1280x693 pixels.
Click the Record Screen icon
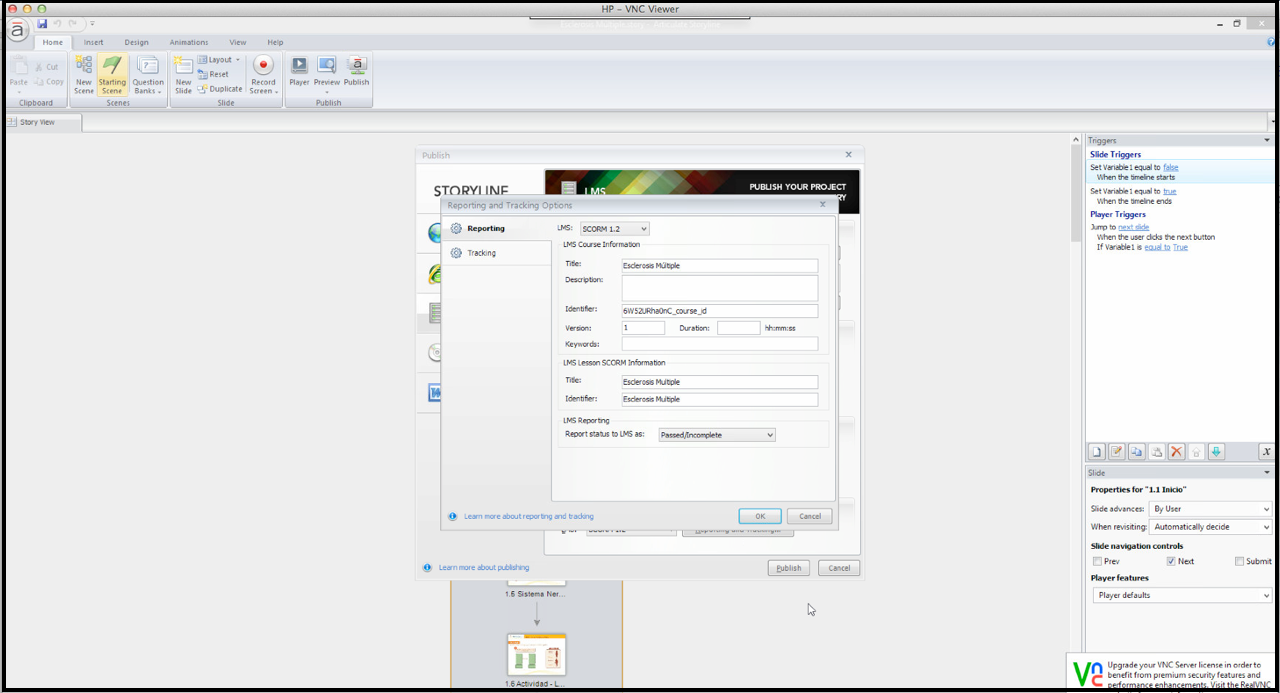pyautogui.click(x=263, y=68)
